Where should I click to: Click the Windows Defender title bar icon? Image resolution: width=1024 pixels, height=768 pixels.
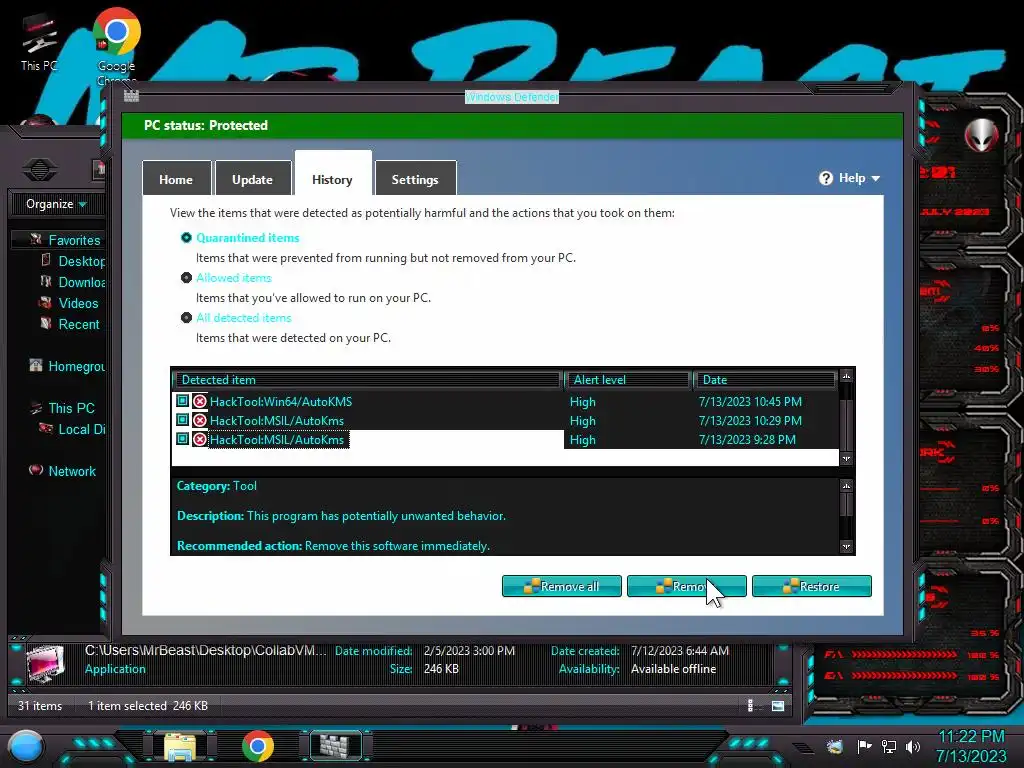(131, 97)
